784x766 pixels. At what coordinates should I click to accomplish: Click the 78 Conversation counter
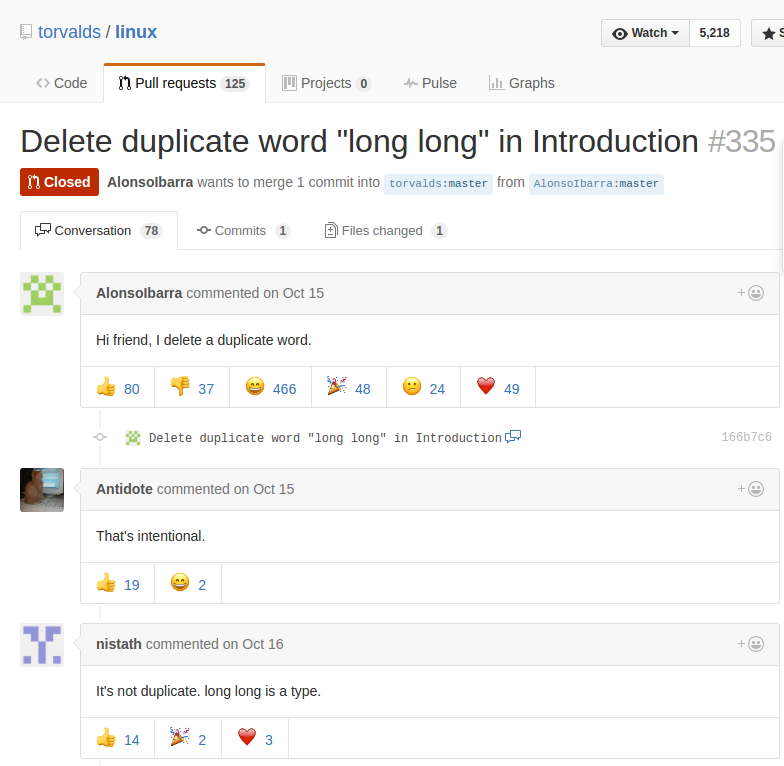point(152,230)
